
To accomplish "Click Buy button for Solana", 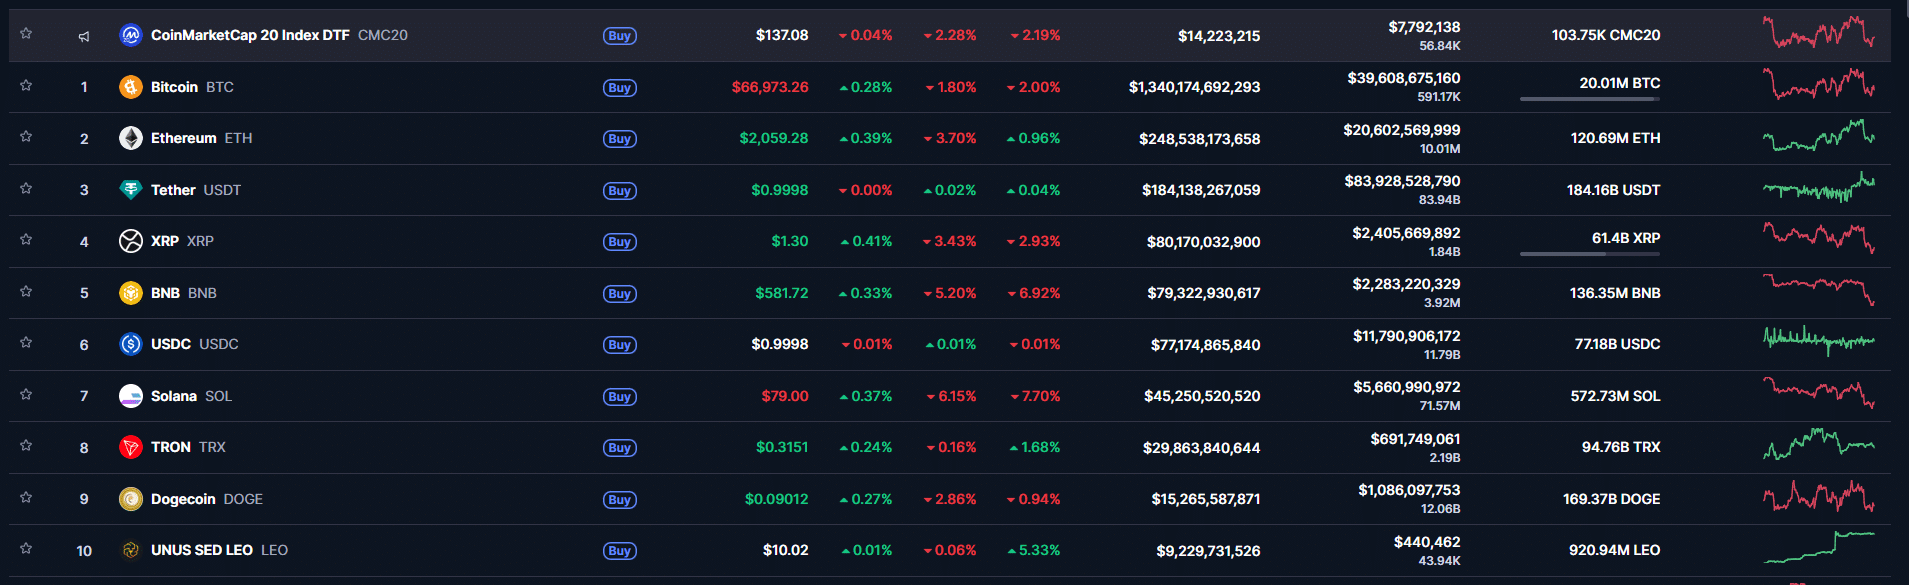I will [x=620, y=397].
